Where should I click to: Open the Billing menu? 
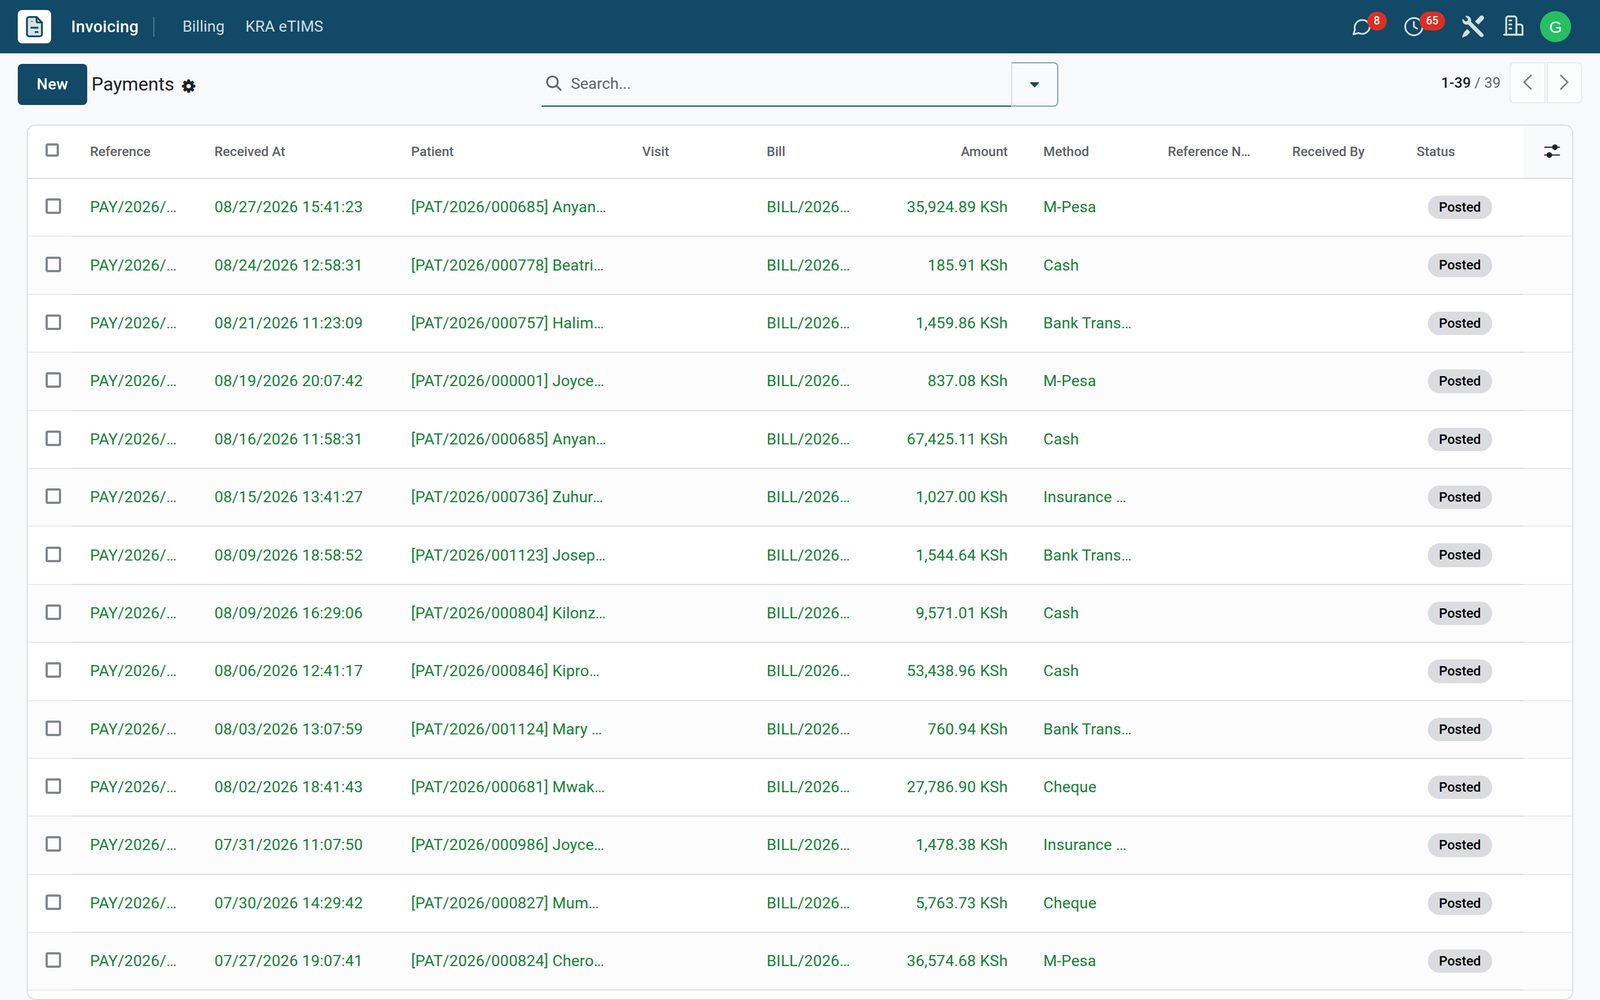click(x=203, y=27)
